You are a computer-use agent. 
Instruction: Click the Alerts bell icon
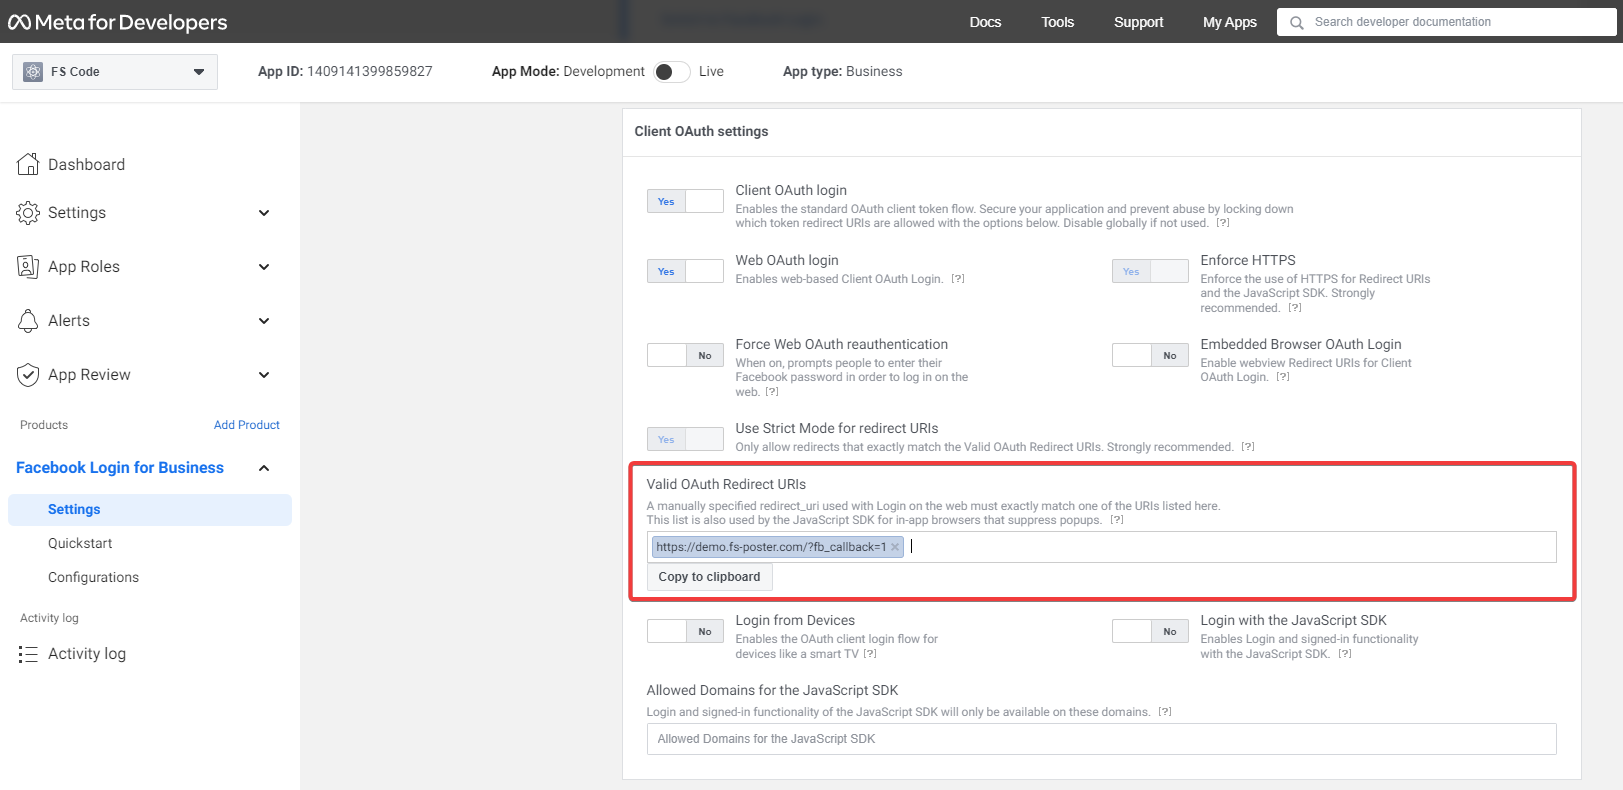(x=28, y=320)
